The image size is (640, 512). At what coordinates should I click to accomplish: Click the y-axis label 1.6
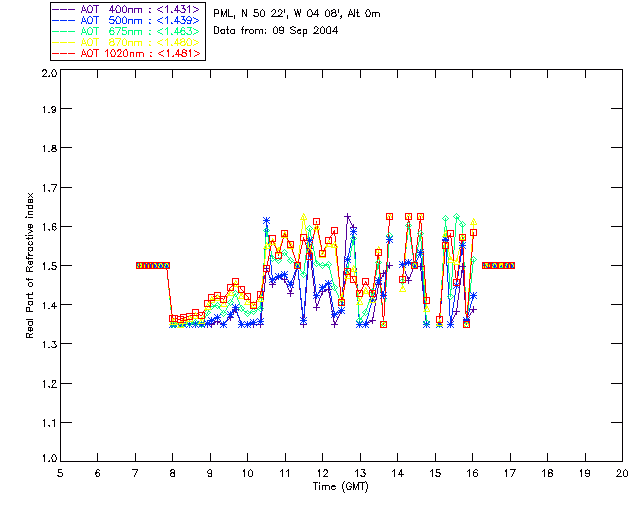coord(49,227)
